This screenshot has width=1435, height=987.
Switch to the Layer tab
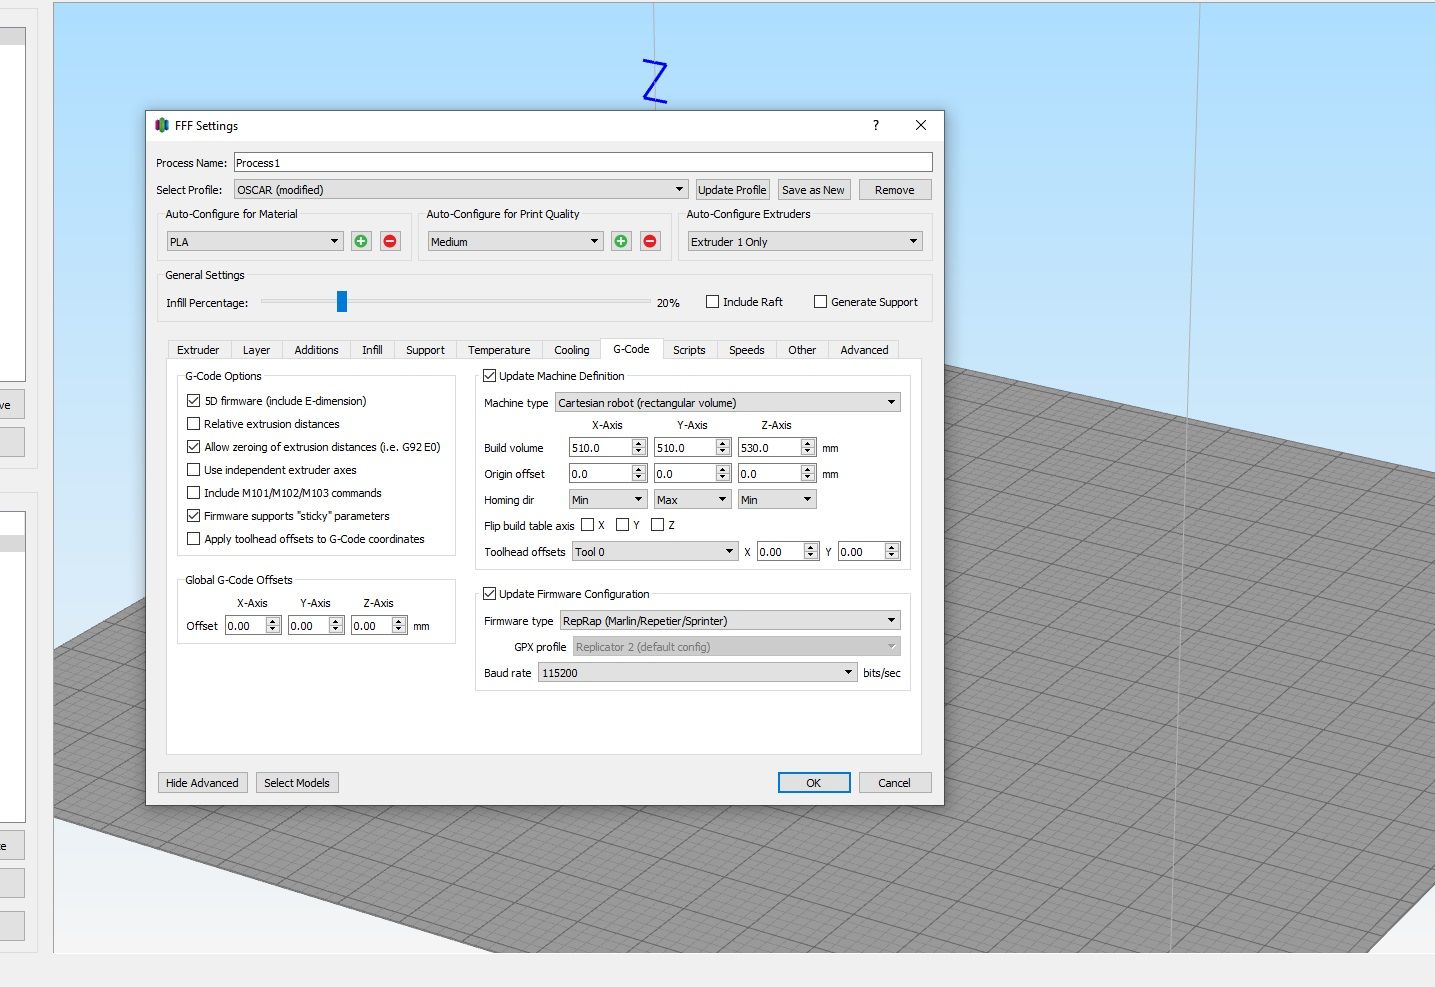coord(256,350)
